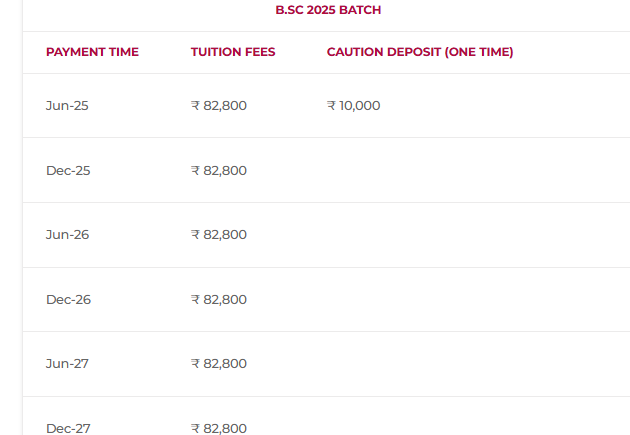Click the Dec-25 payment time cell
Viewport: 630px width, 435px height.
tap(68, 171)
